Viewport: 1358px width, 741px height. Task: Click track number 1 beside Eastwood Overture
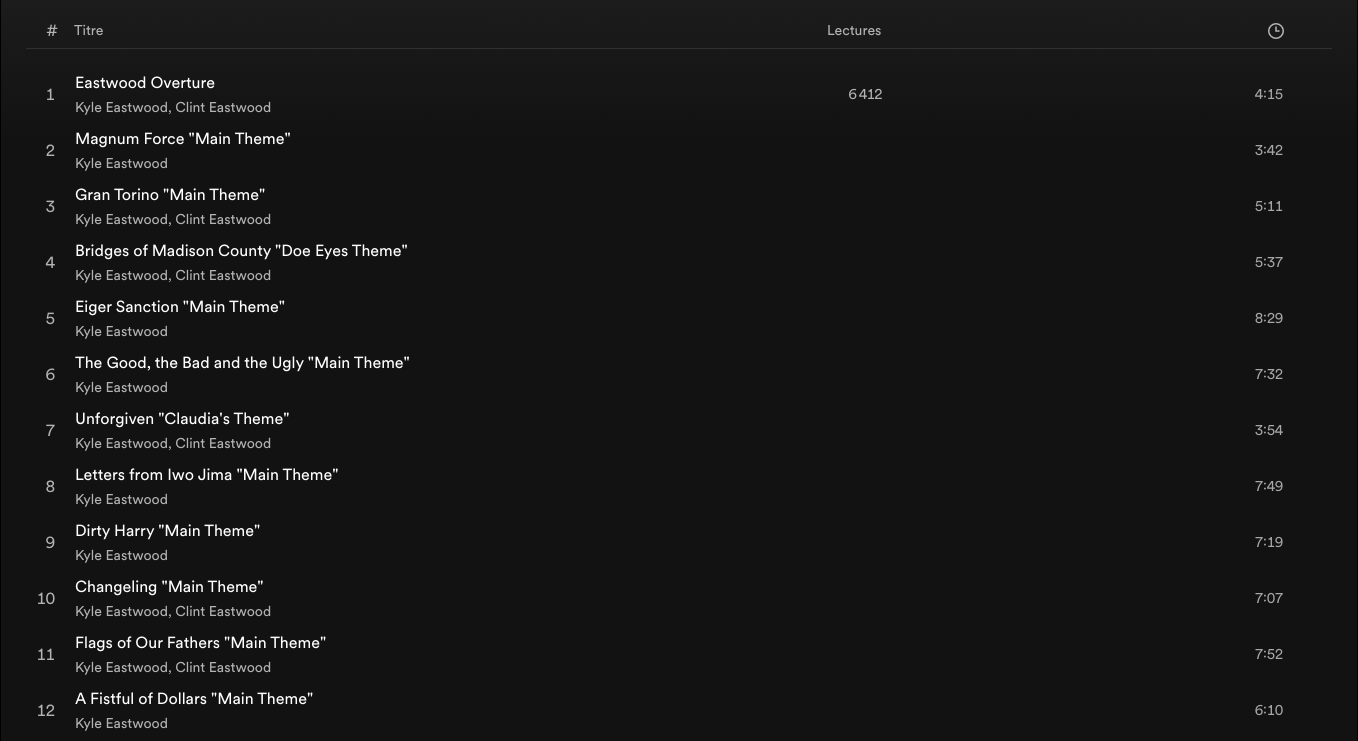point(50,94)
